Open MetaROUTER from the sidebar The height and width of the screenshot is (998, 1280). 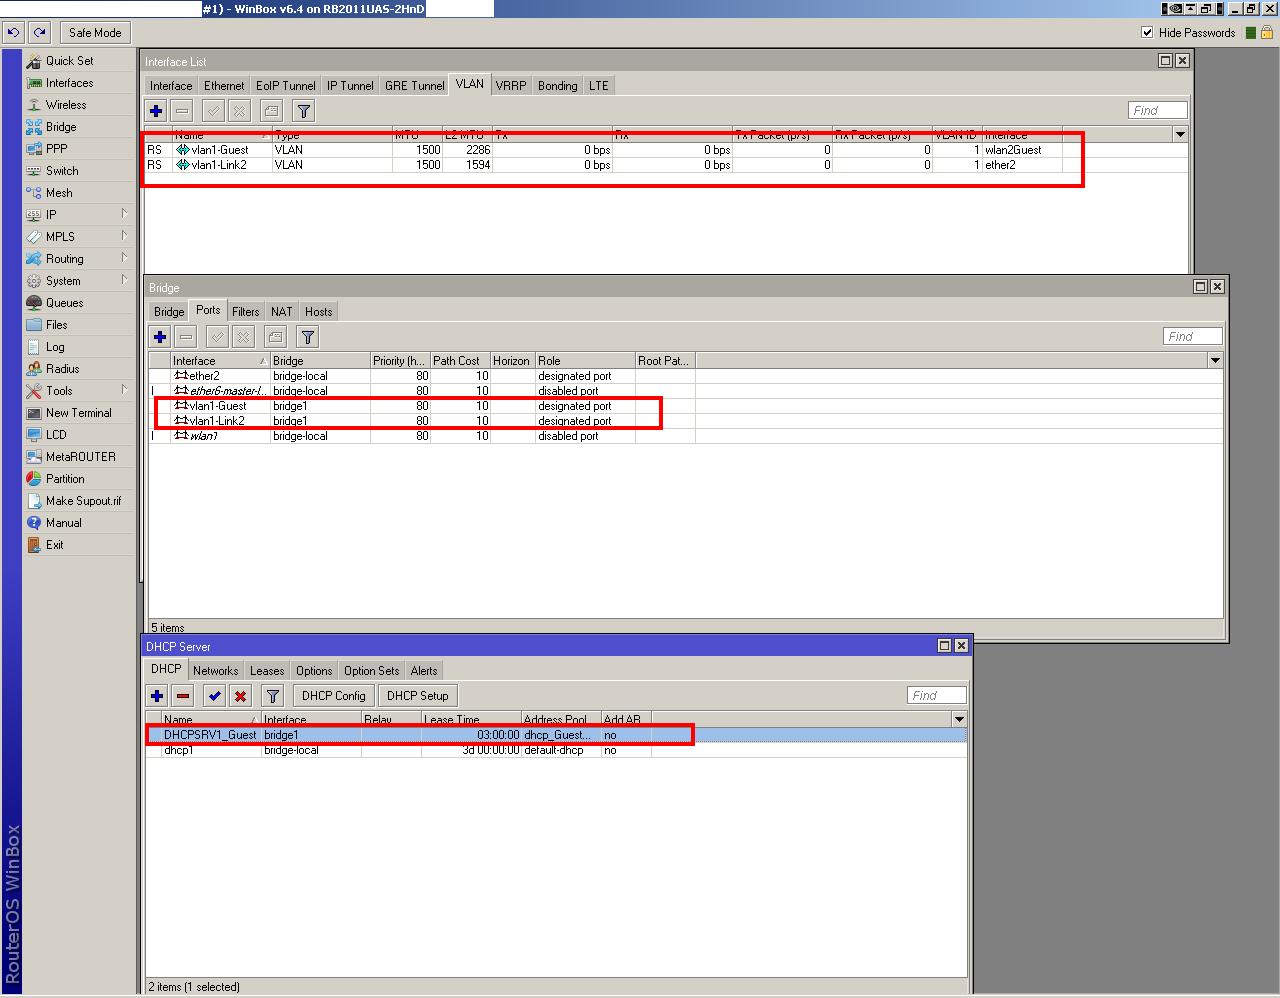80,457
